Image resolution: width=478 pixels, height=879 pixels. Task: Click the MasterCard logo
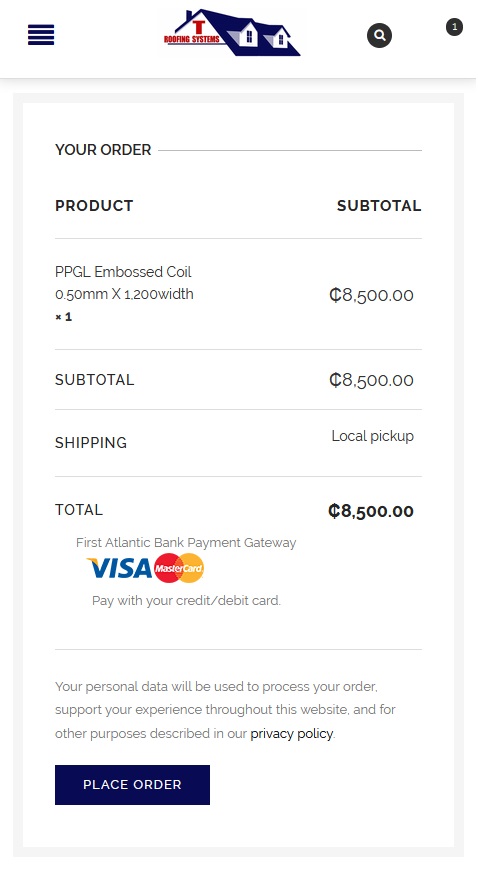179,568
